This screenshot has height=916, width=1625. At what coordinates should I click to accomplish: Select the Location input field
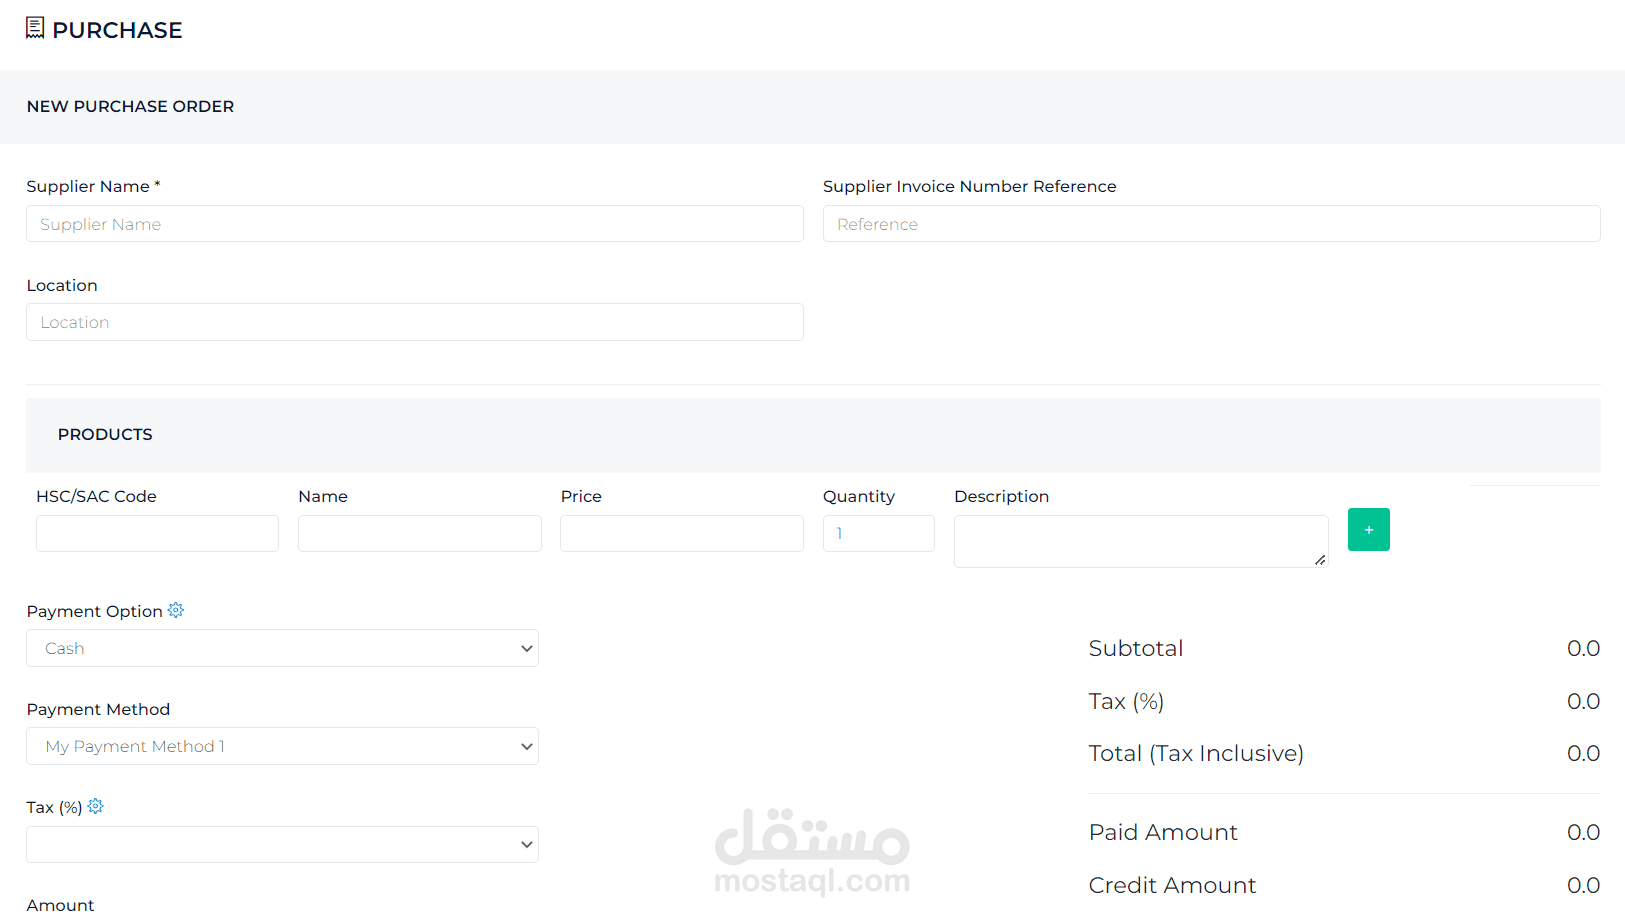(x=414, y=322)
